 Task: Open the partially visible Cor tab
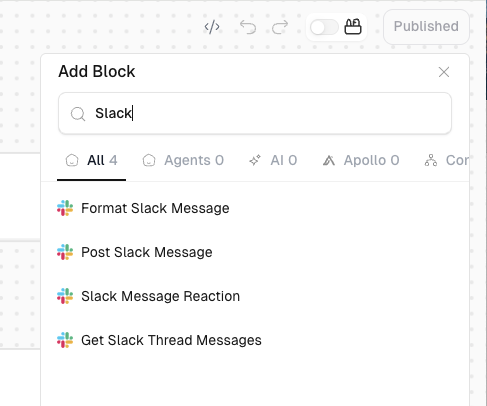tap(447, 160)
